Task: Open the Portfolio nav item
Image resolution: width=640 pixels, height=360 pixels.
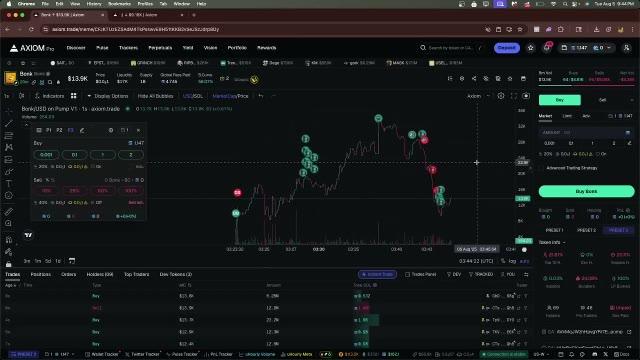Action: point(237,48)
